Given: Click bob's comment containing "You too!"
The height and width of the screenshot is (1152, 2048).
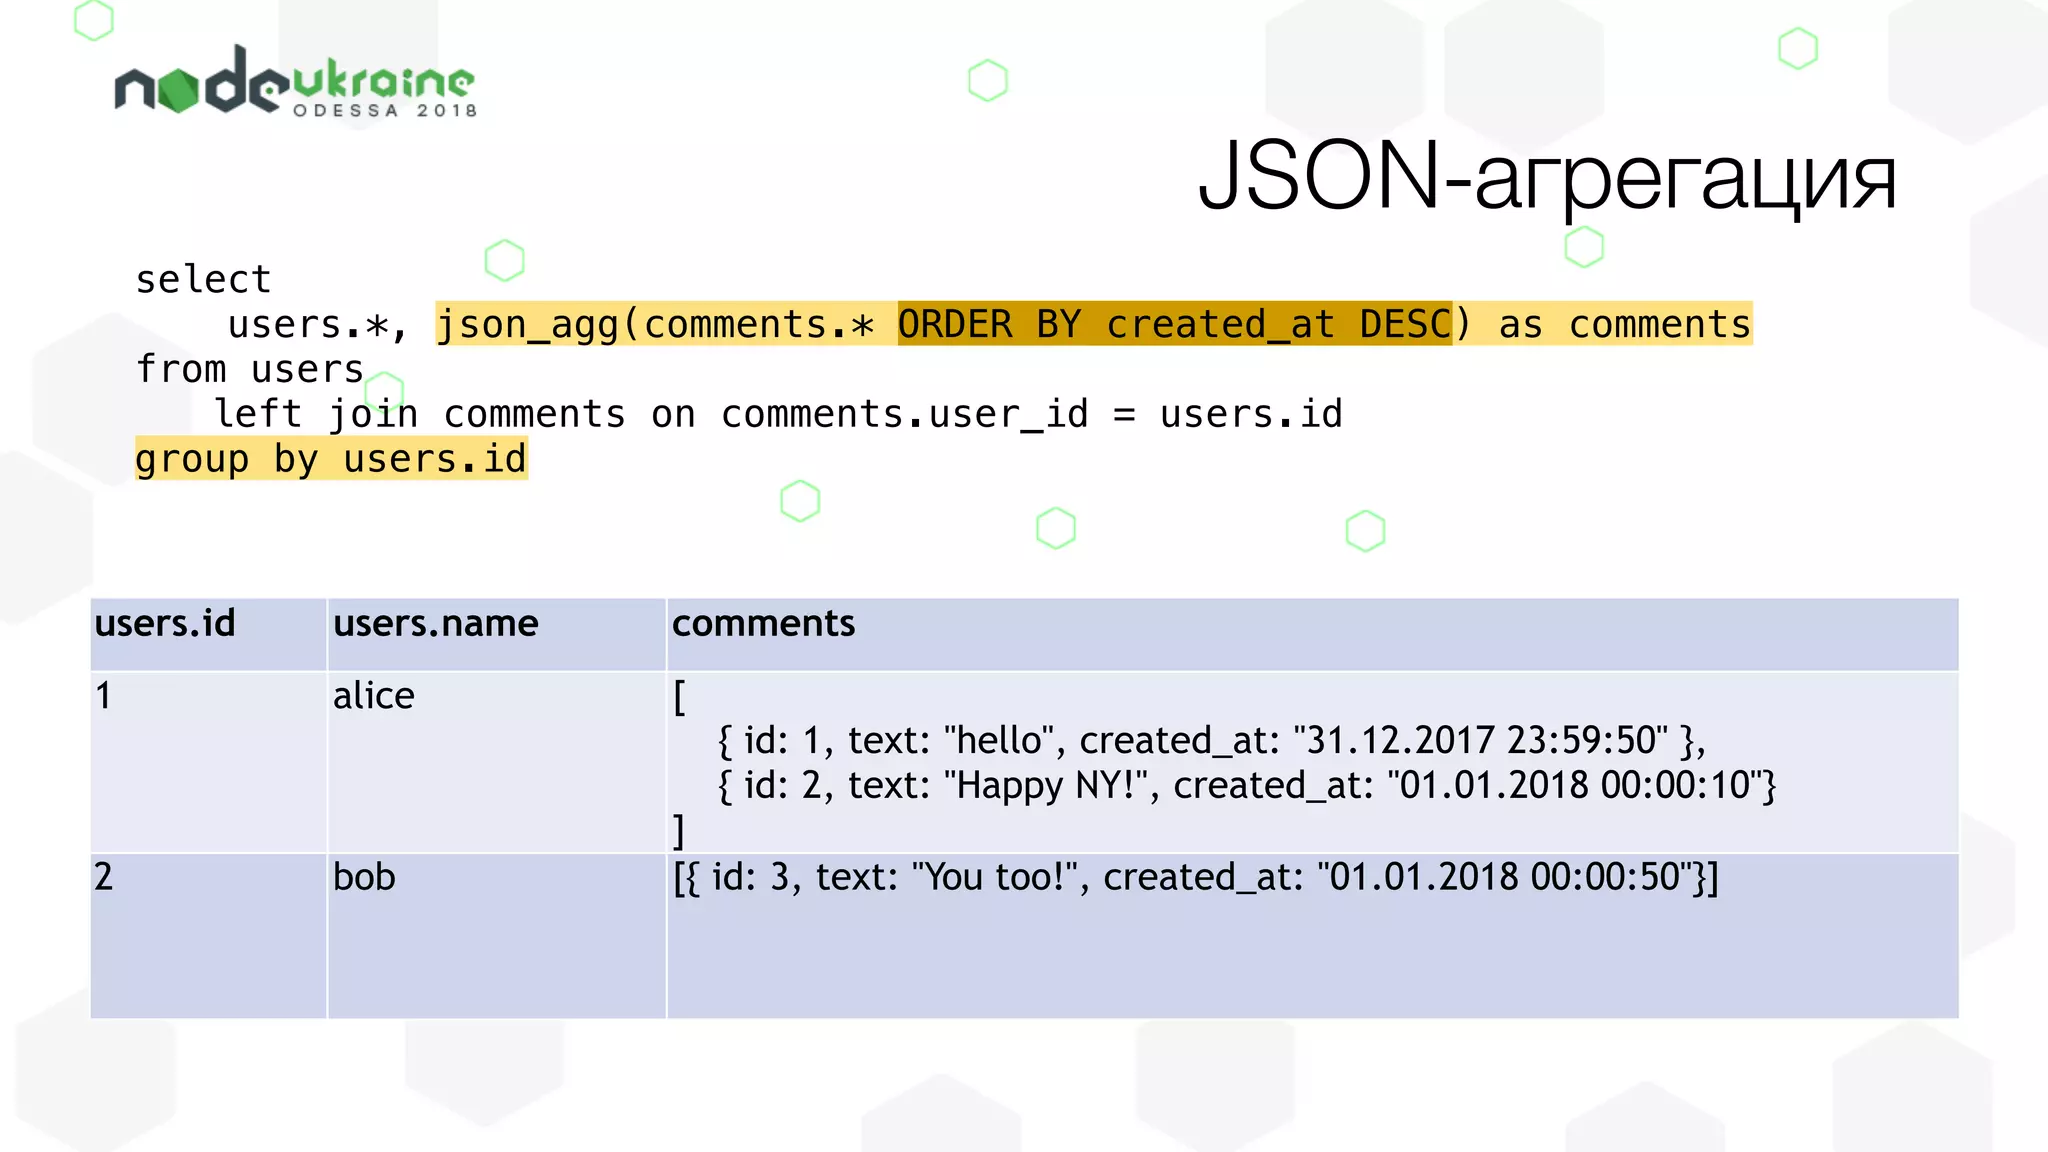Looking at the screenshot, I should 1196,877.
